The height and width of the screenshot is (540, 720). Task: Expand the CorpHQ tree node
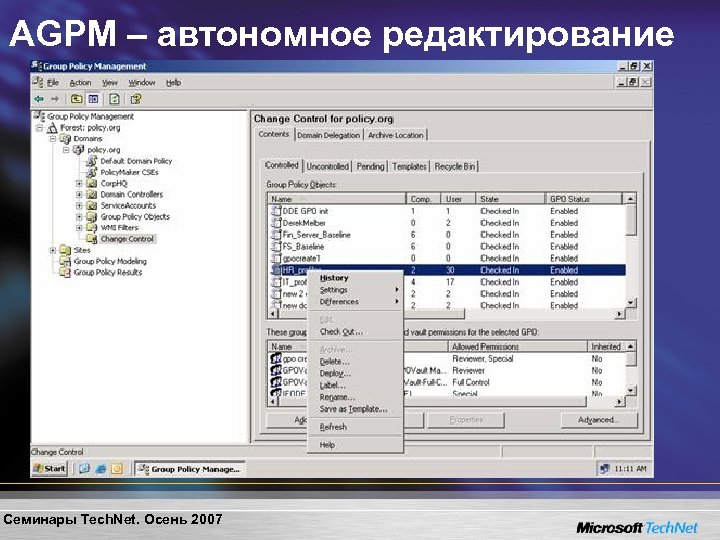tap(79, 184)
